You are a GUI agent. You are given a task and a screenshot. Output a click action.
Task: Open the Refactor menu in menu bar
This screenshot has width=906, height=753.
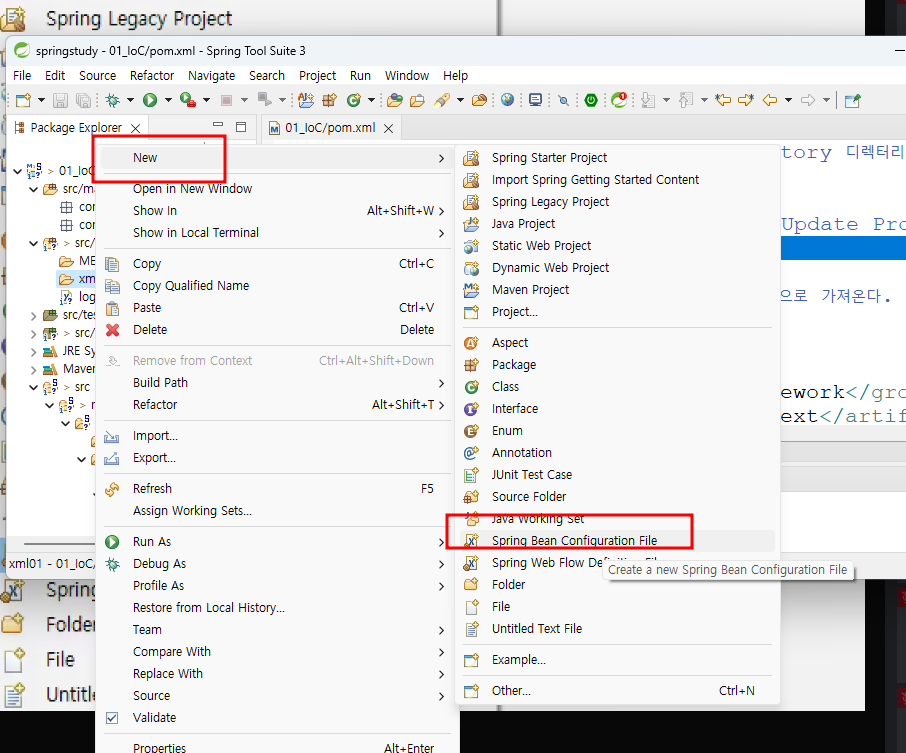click(152, 76)
